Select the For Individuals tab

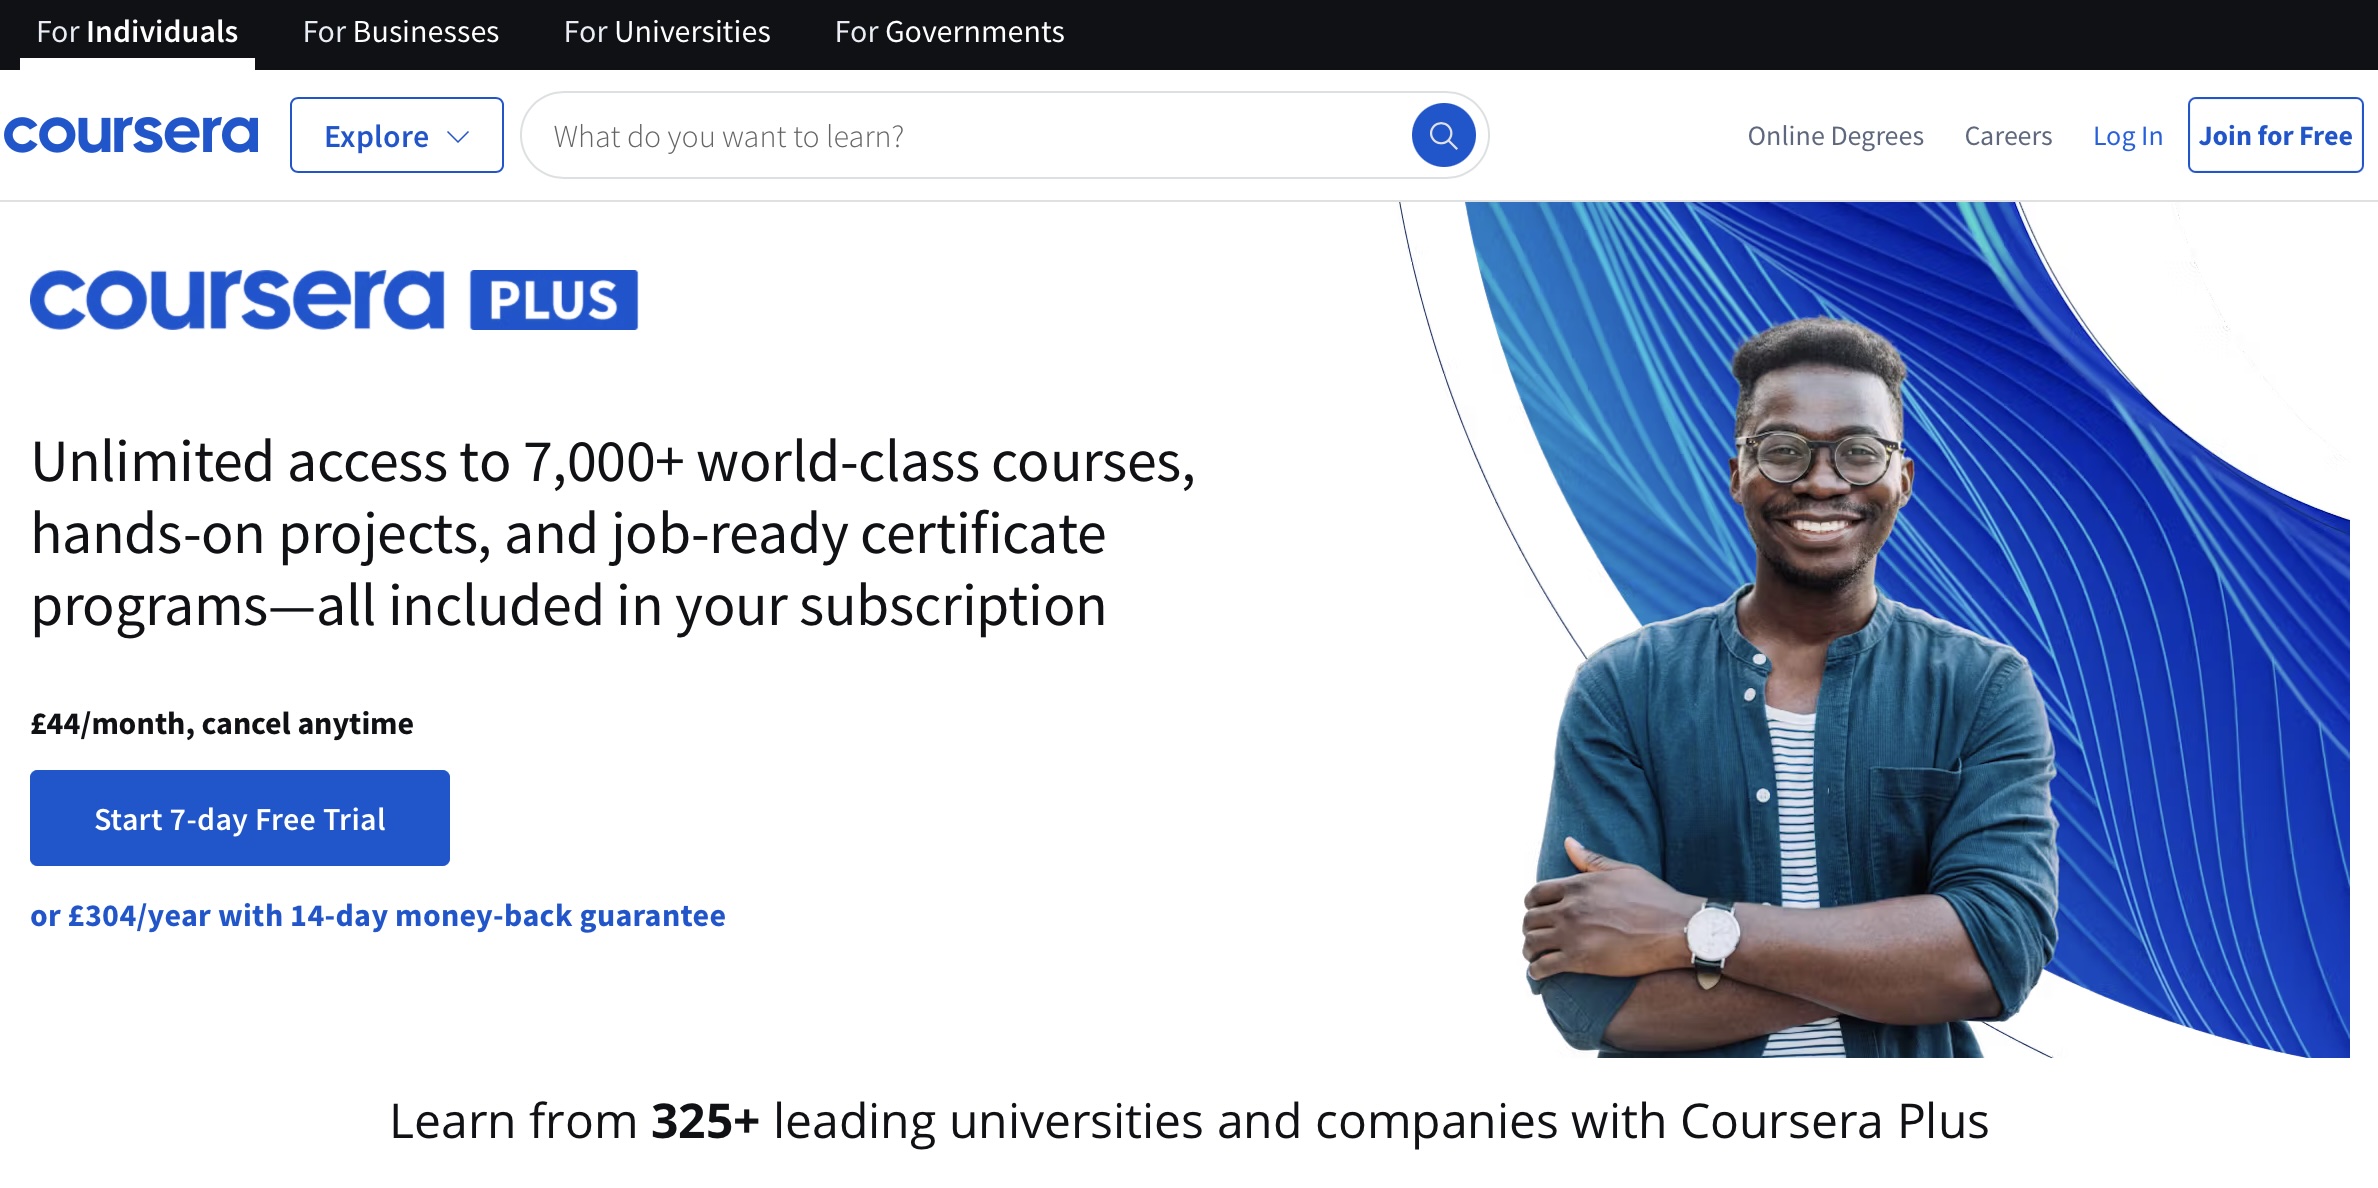(x=137, y=33)
